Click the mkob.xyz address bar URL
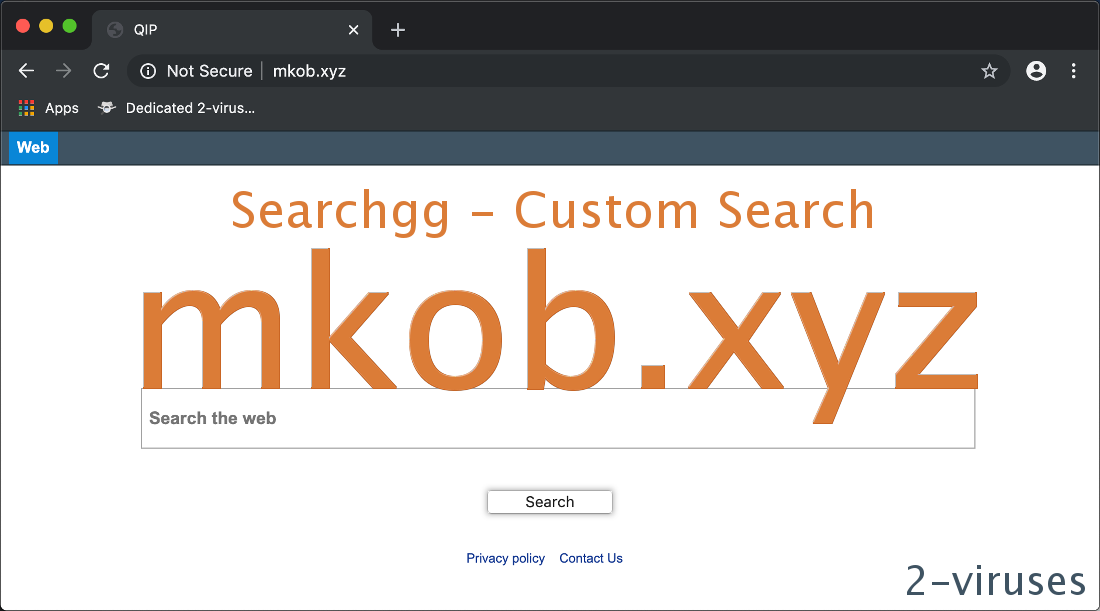1100x611 pixels. point(308,71)
